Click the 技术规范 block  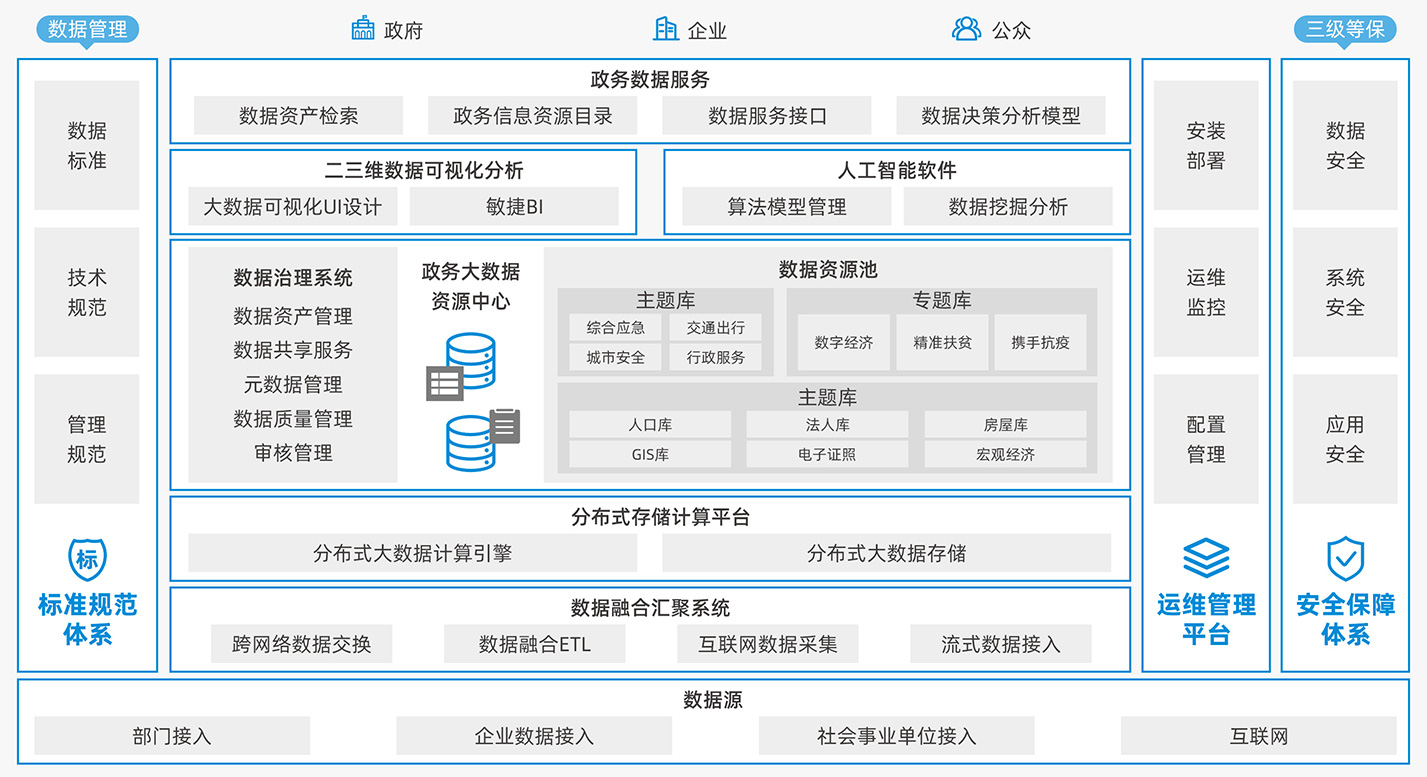[87, 292]
